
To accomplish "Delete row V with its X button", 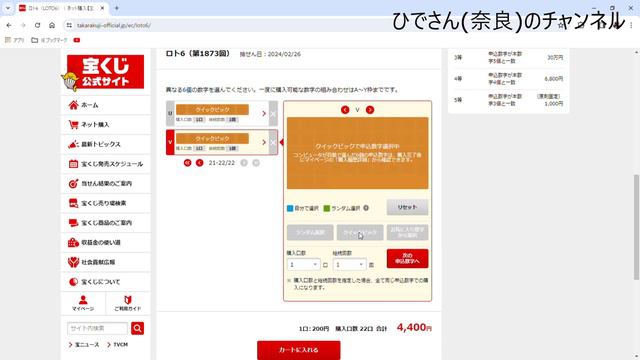I will click(x=273, y=142).
